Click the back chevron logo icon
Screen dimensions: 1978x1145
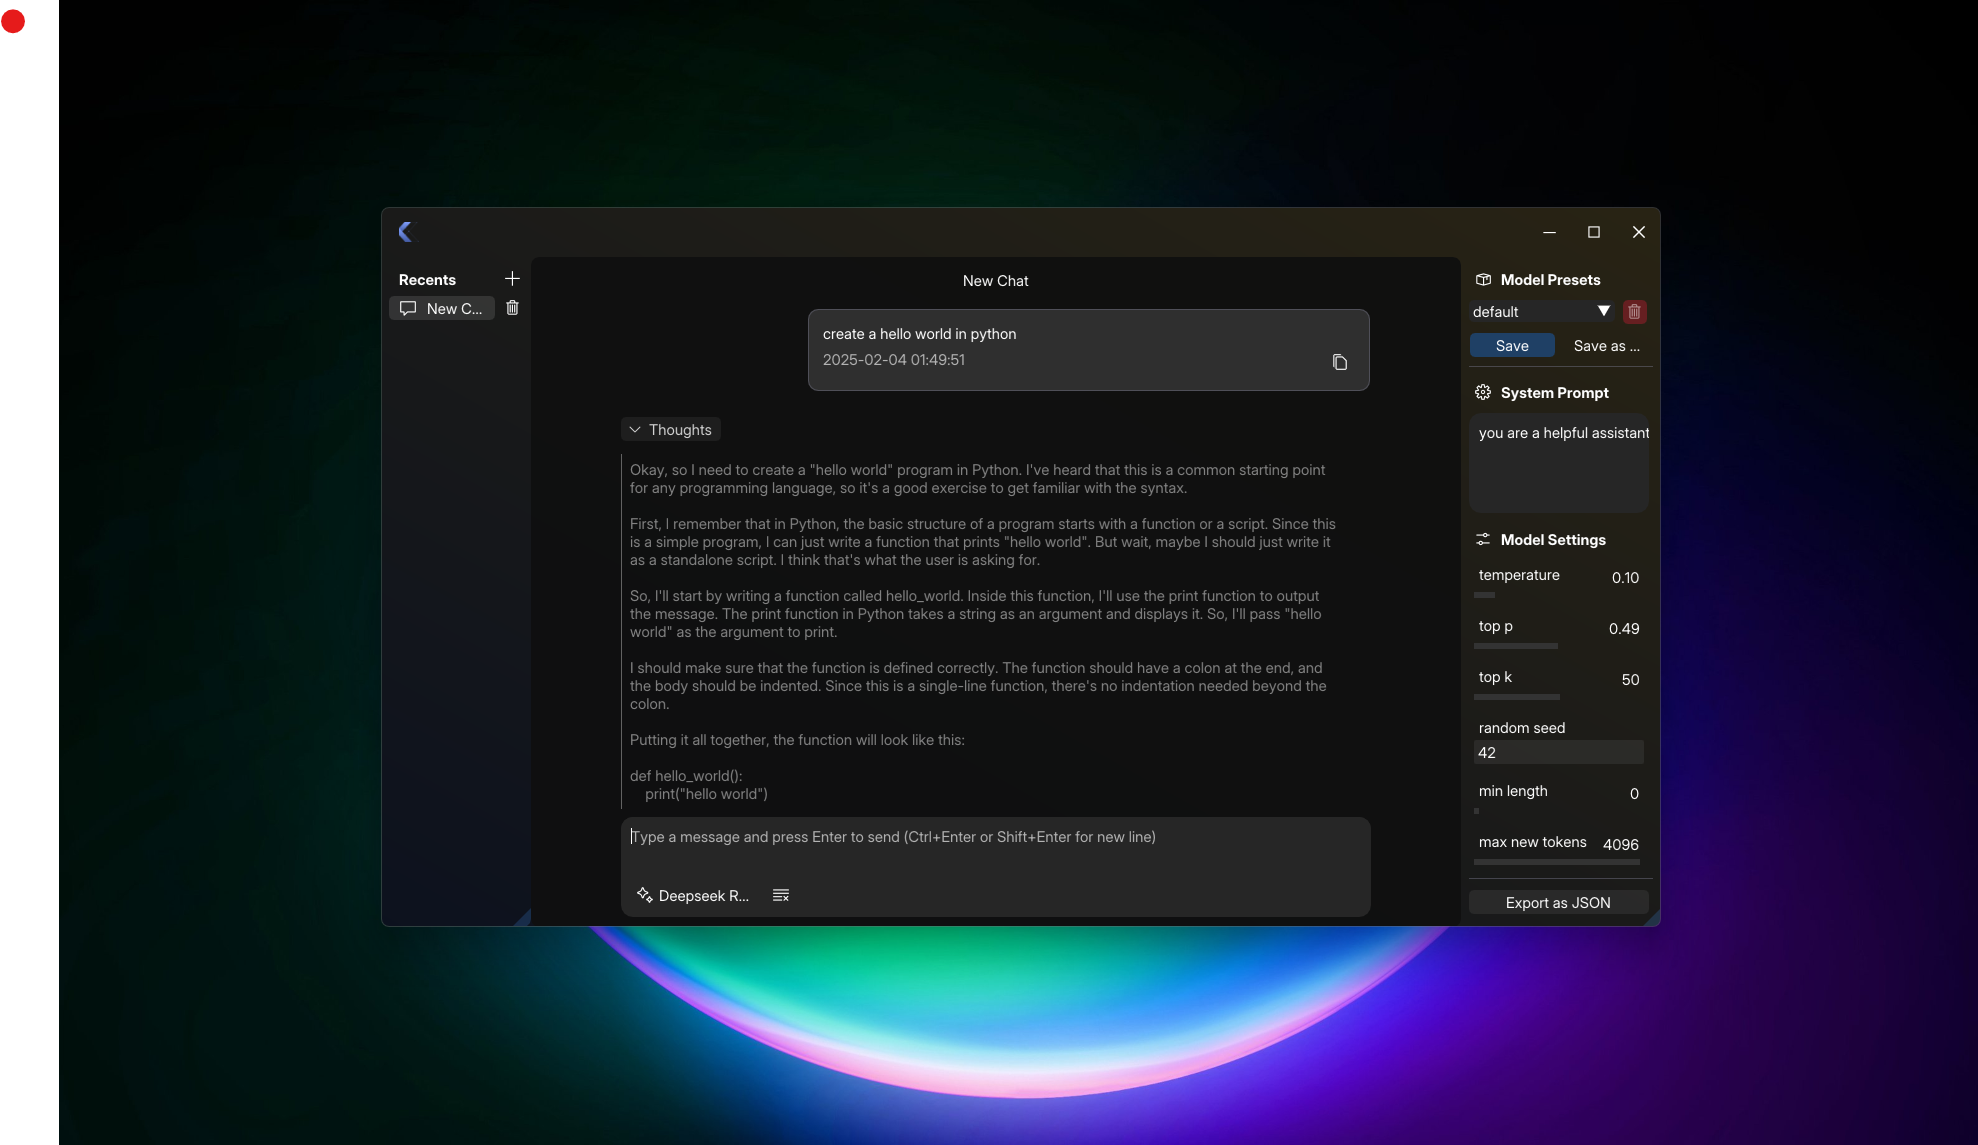tap(405, 232)
